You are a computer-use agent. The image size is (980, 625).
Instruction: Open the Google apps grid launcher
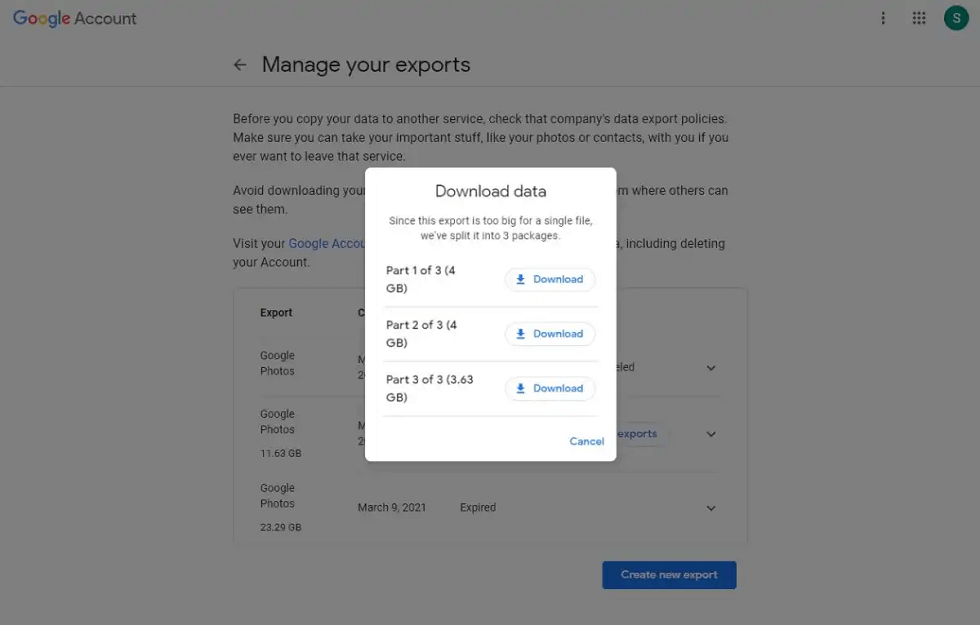(x=919, y=18)
